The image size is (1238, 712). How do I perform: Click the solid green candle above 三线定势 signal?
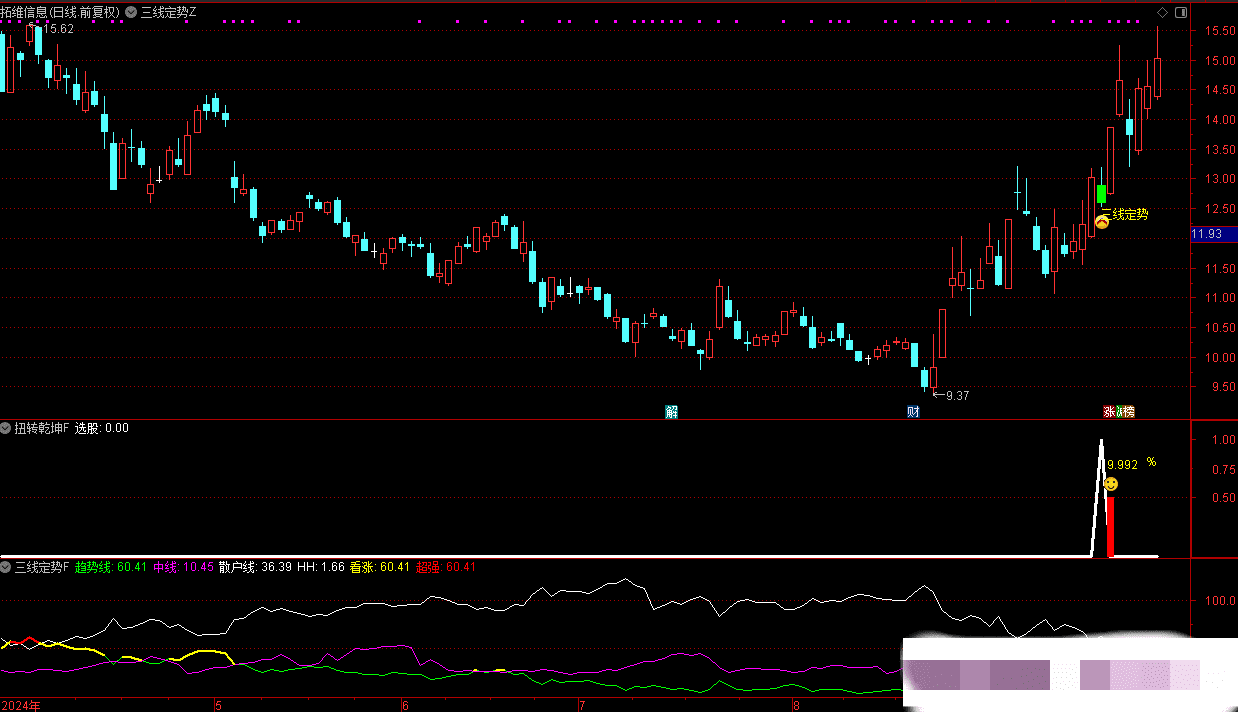coord(1102,195)
